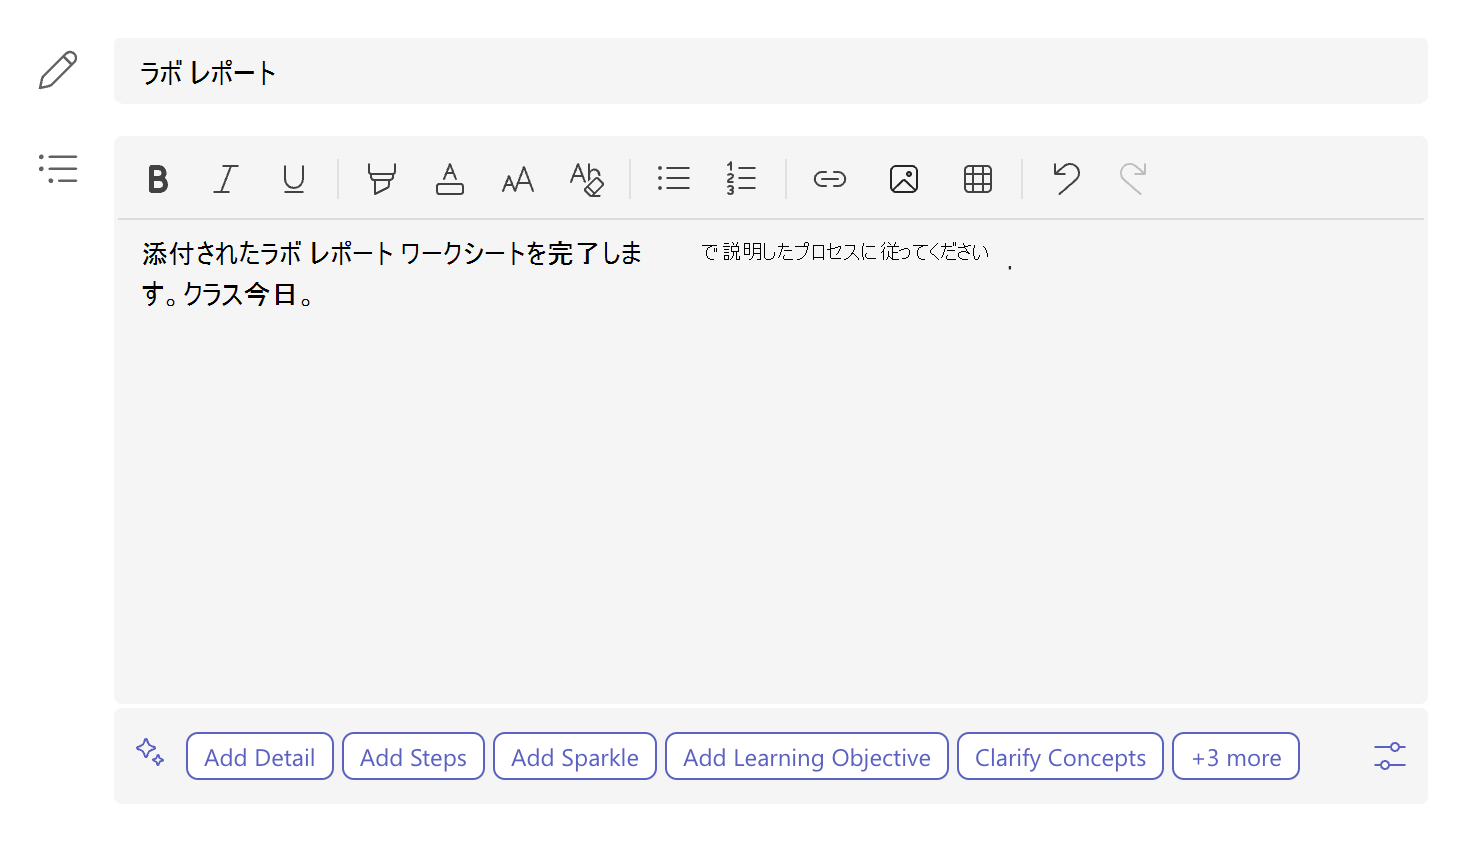Click the Add Detail button
Viewport: 1460px width, 844px height.
coord(260,756)
